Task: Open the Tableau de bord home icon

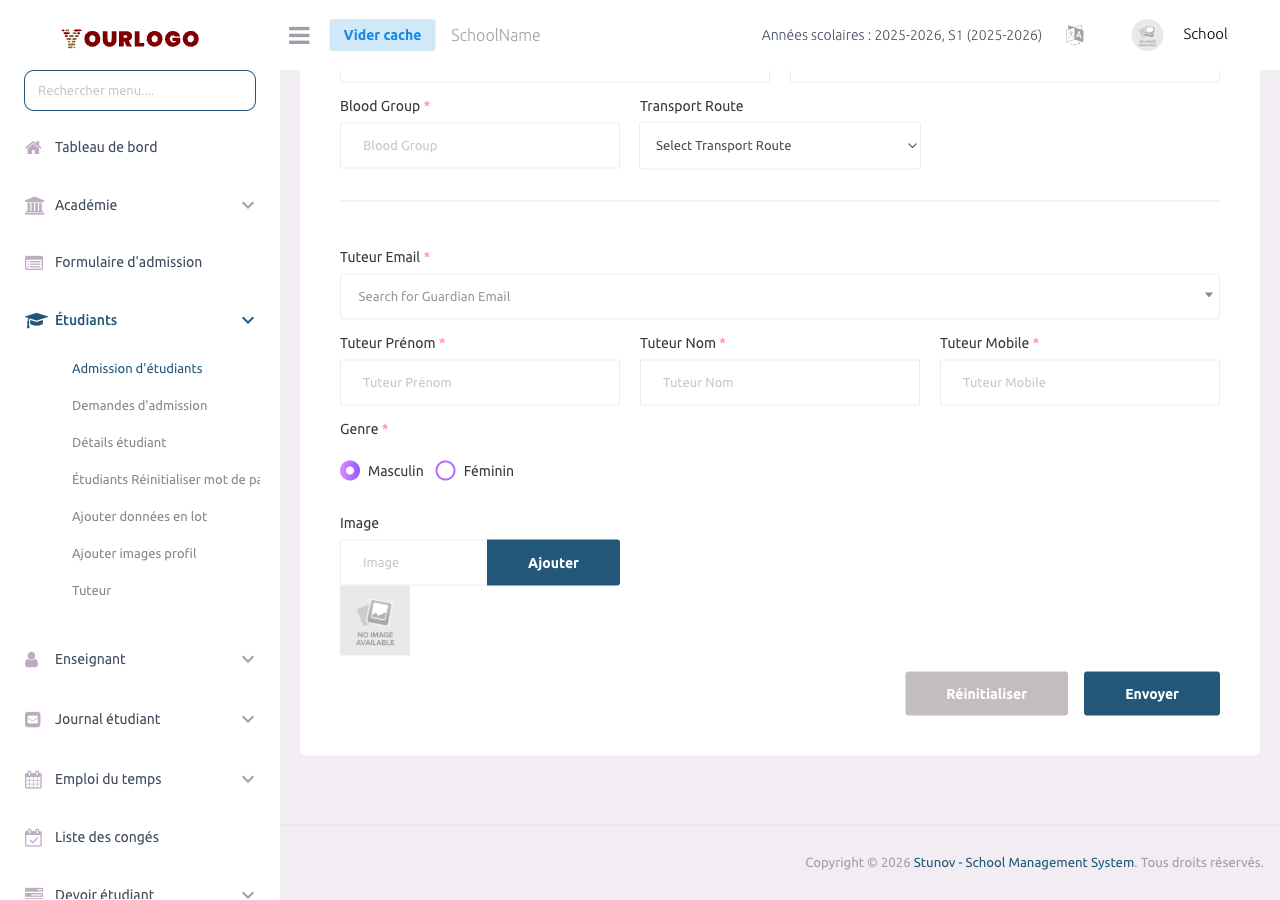Action: point(33,146)
